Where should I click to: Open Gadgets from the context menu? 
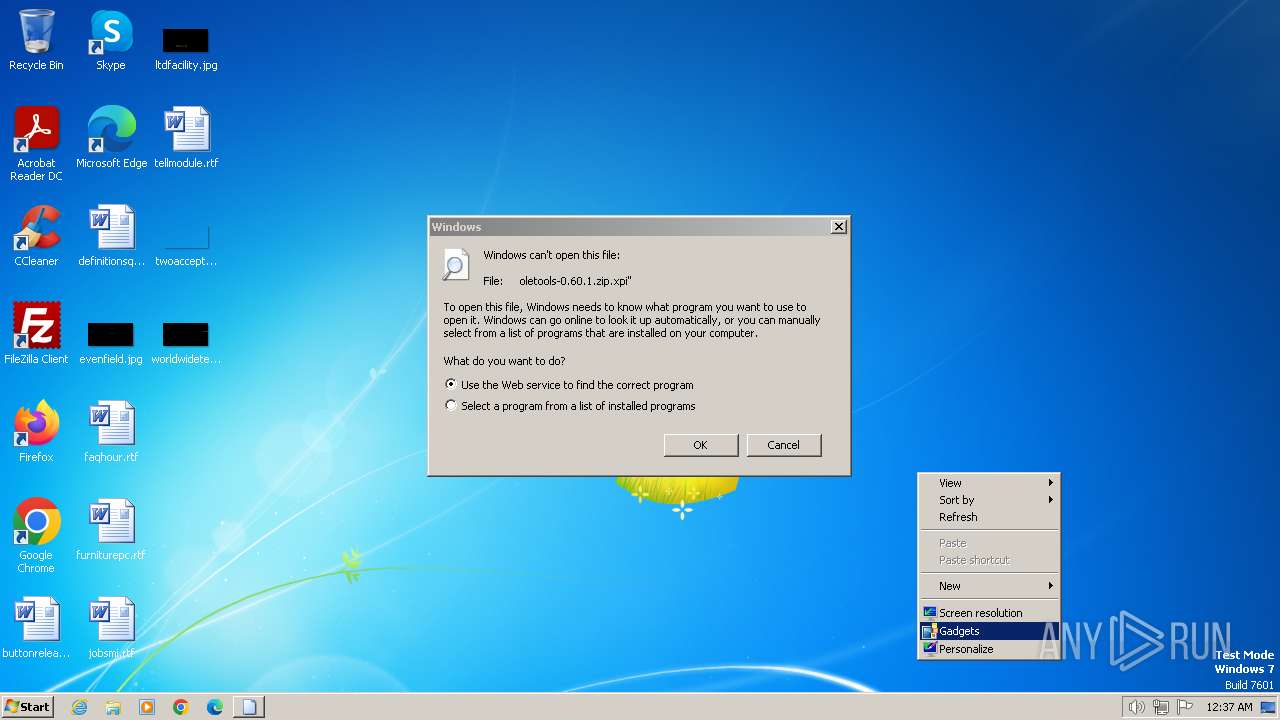click(989, 631)
